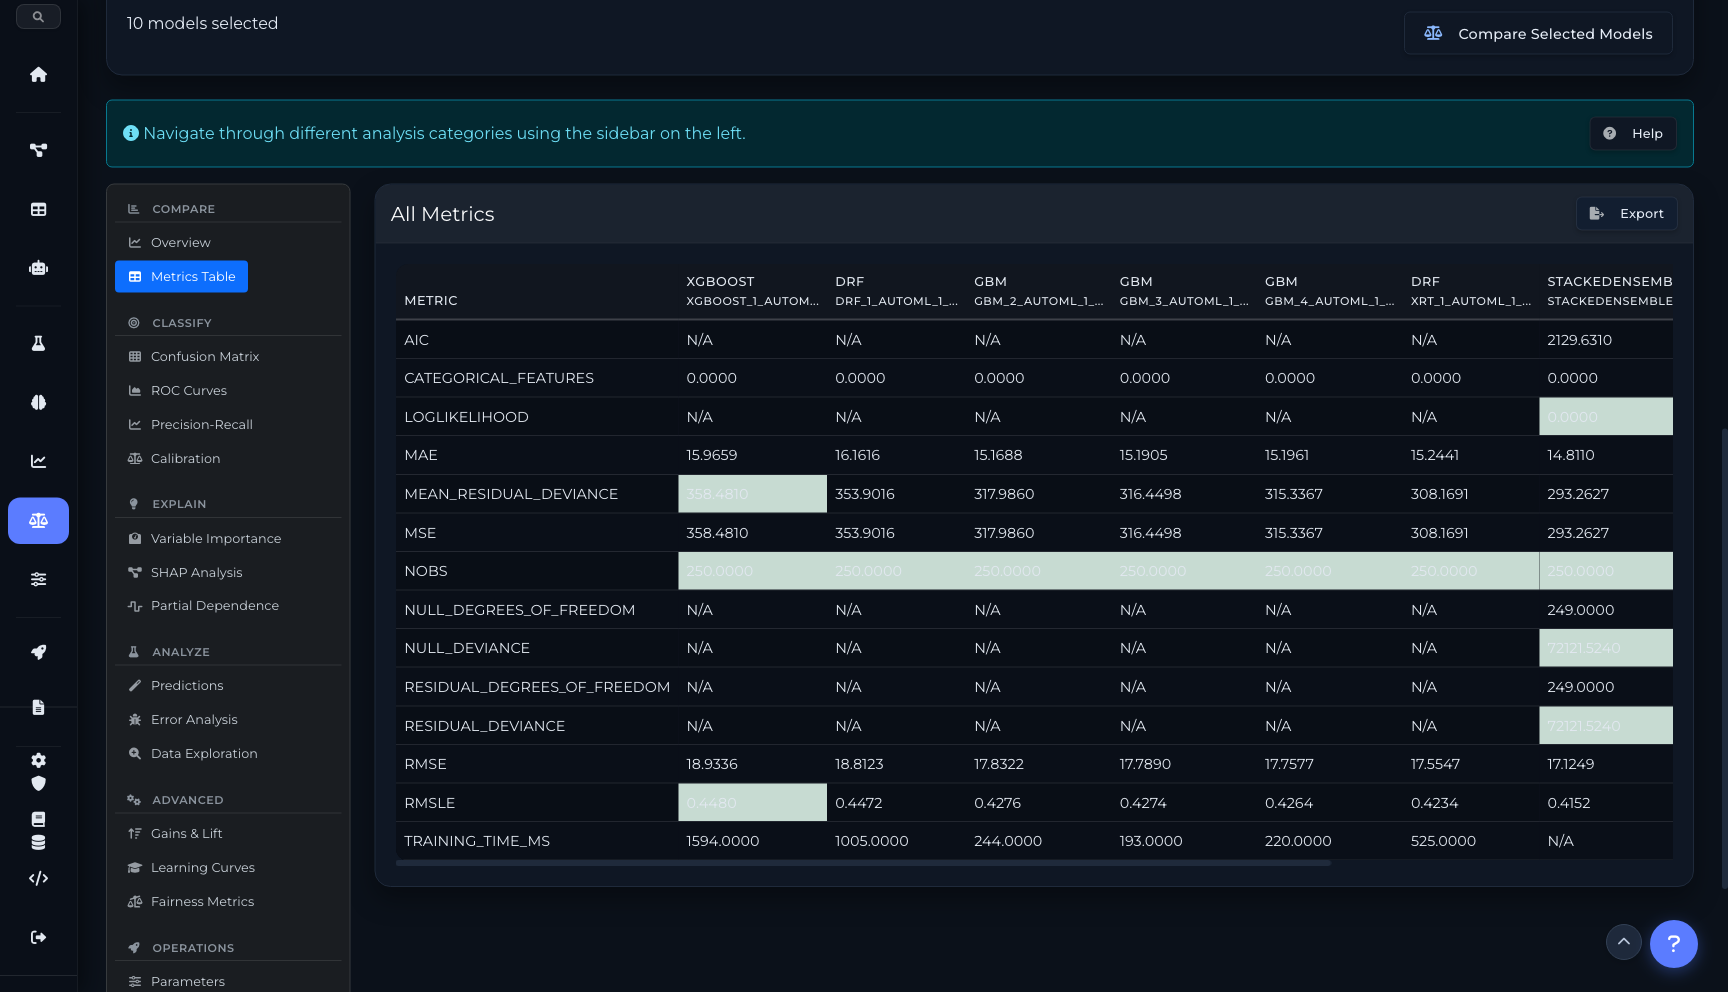Click the settings gear icon in sidebar
The width and height of the screenshot is (1728, 992).
38,760
